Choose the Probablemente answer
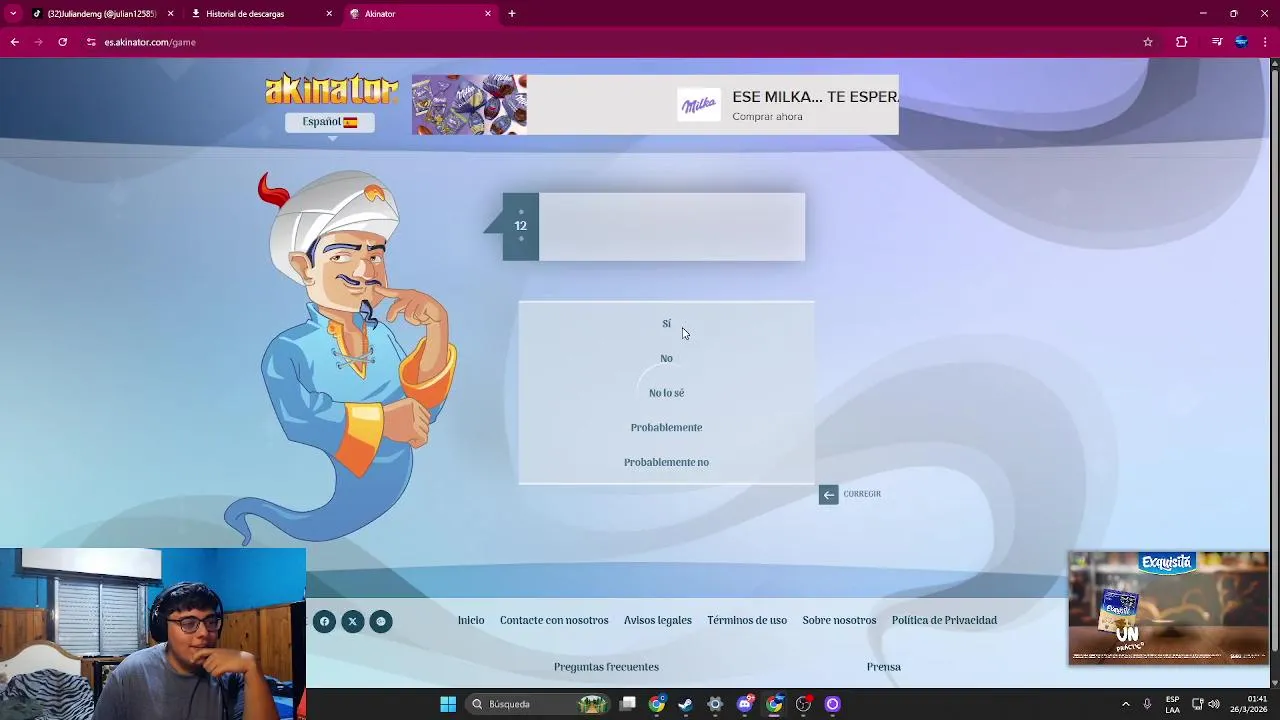The width and height of the screenshot is (1280, 720). point(666,428)
